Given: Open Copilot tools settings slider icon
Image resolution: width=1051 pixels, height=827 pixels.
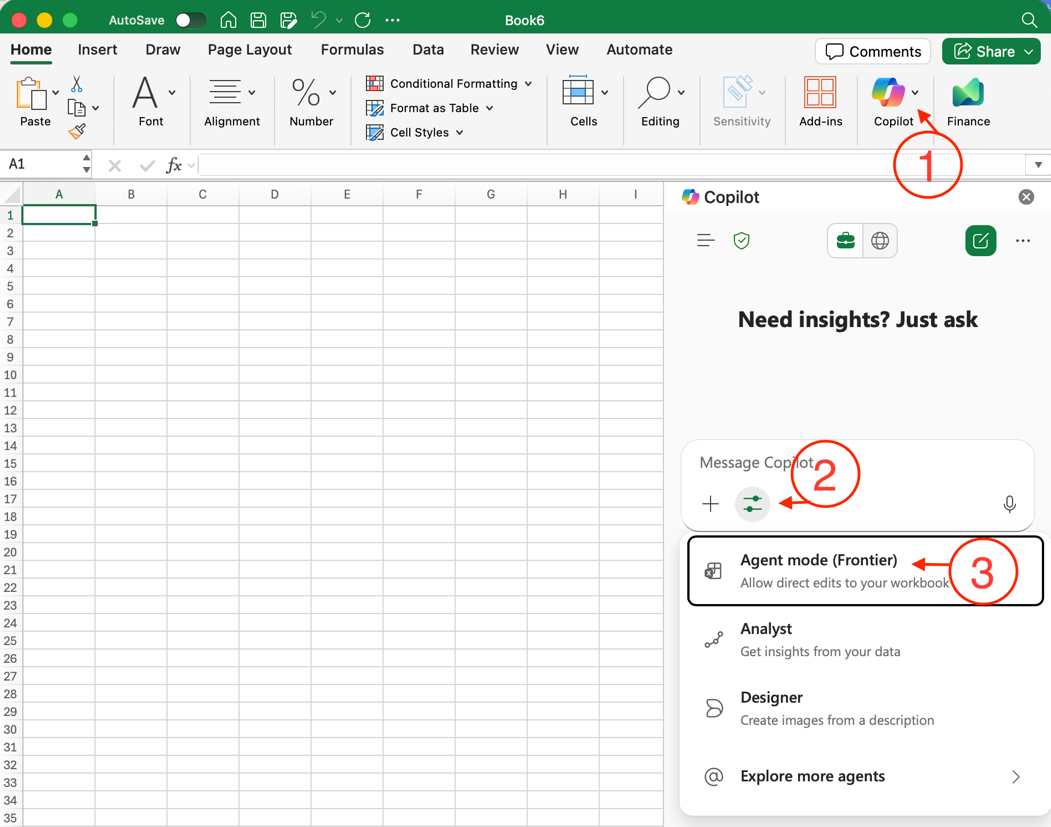Looking at the screenshot, I should (752, 504).
